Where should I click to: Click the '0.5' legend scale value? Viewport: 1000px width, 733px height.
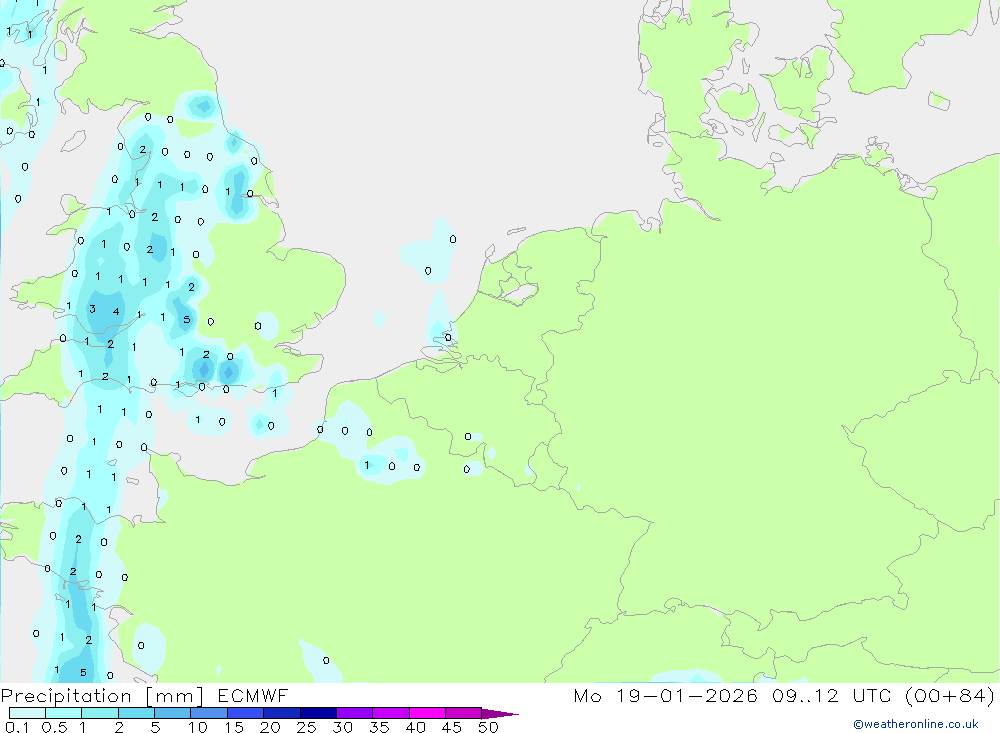54,727
